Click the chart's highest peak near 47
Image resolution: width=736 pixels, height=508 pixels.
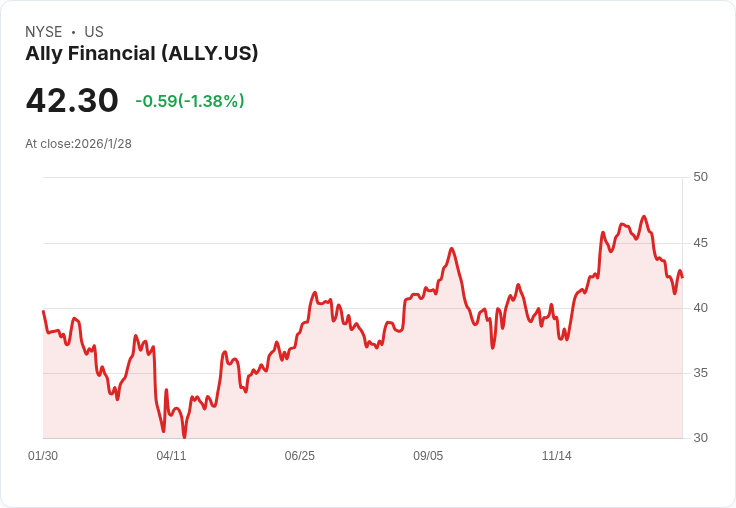point(644,216)
